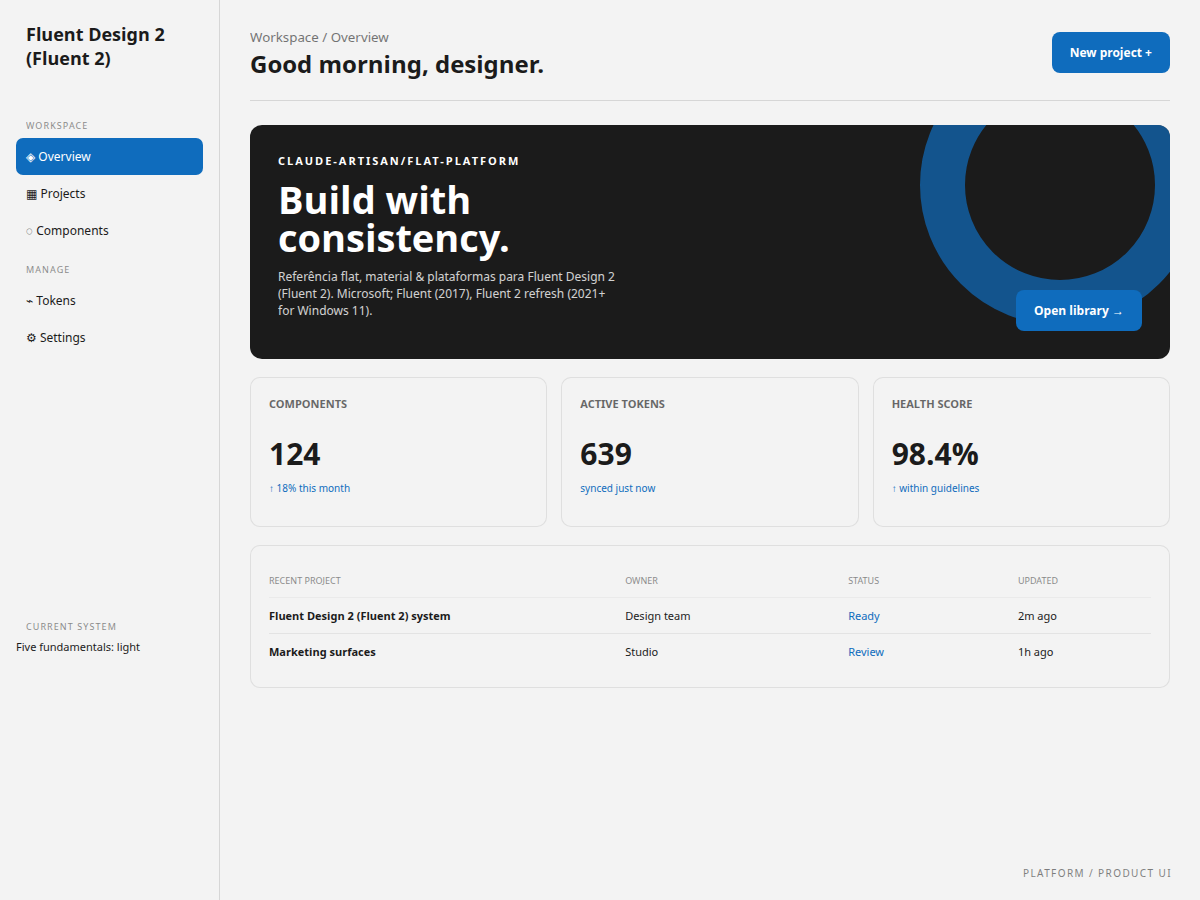
Task: Click the Ready status link
Action: click(x=864, y=616)
